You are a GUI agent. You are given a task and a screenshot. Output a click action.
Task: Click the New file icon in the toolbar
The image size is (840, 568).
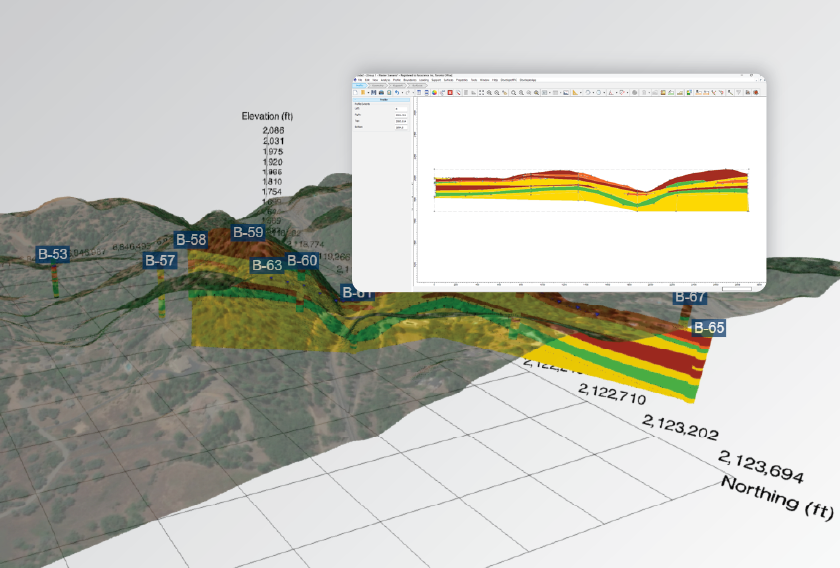tap(355, 92)
